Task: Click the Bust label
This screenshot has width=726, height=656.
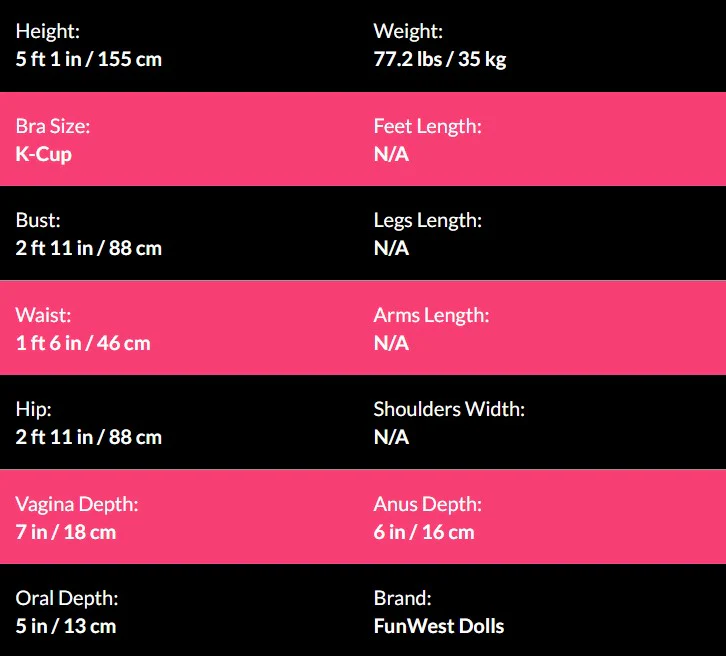Action: pyautogui.click(x=37, y=221)
